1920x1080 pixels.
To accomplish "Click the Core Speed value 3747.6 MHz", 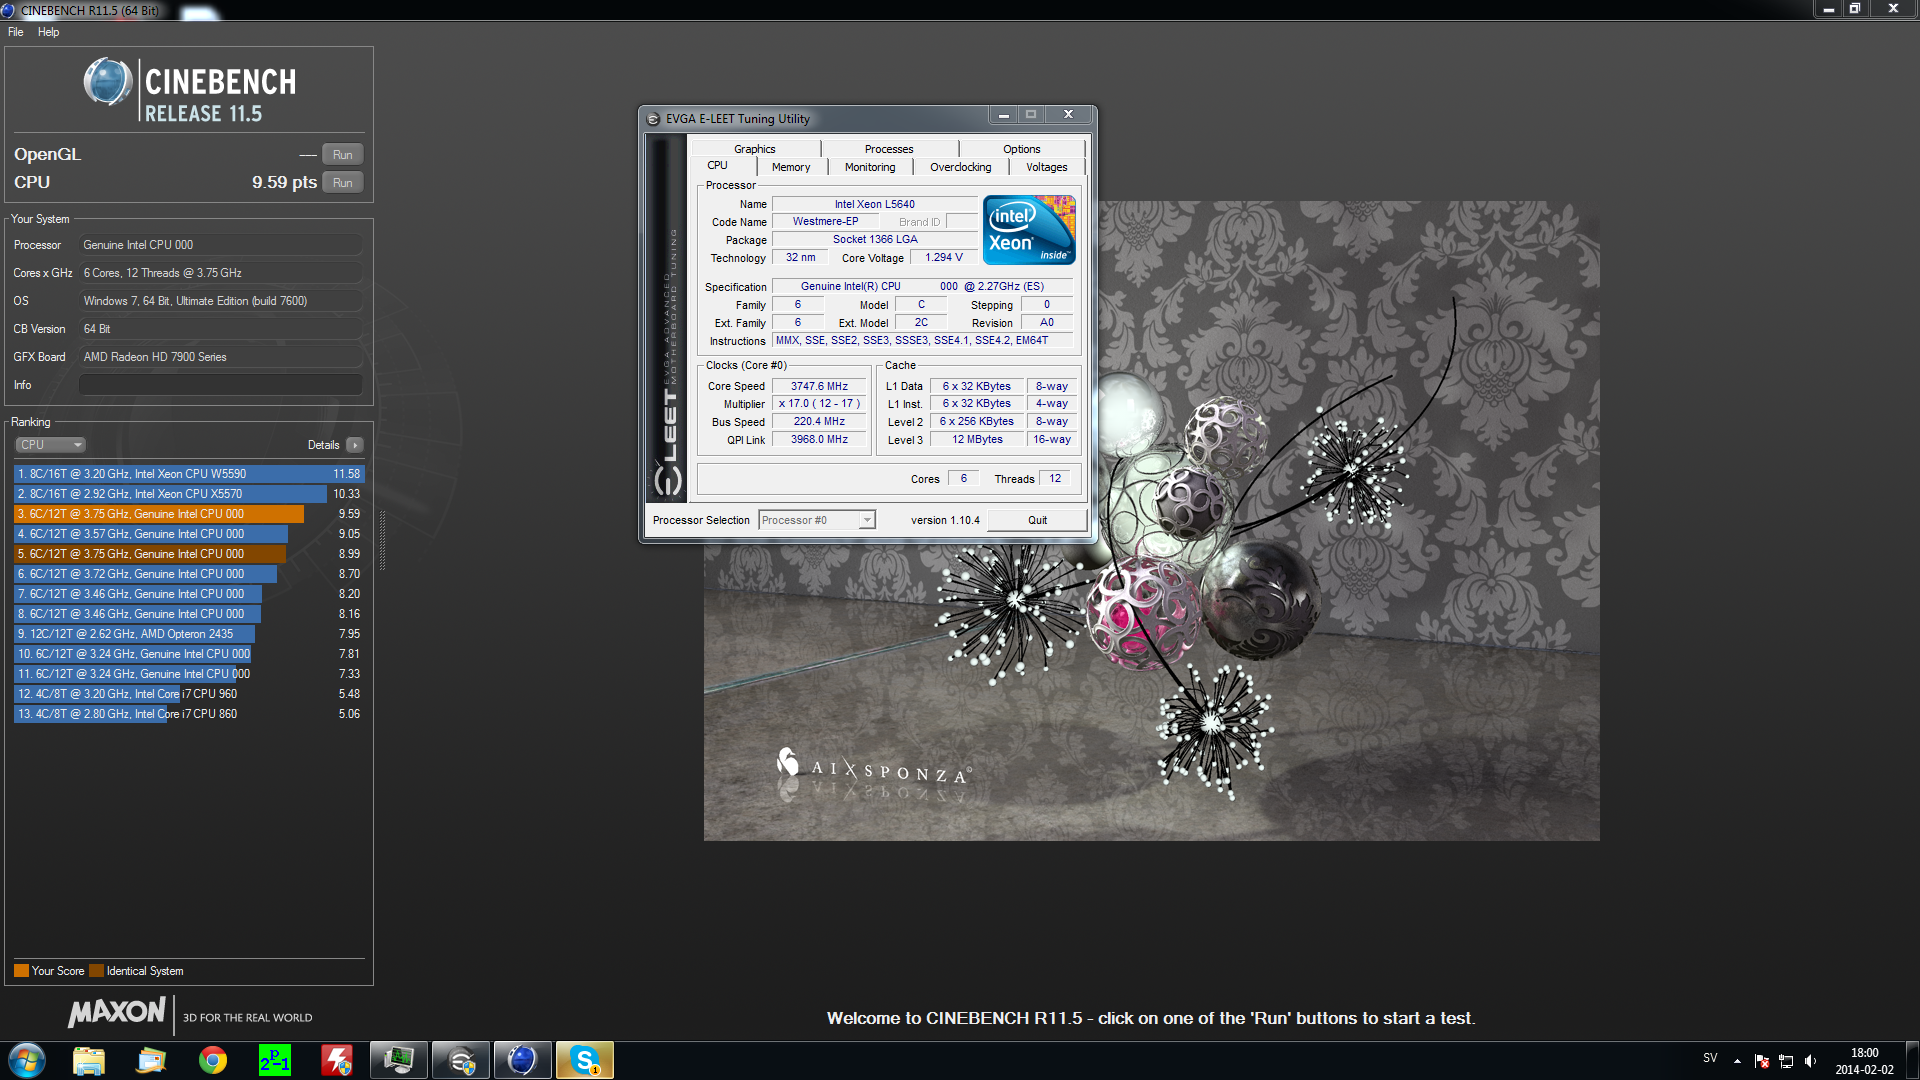I will pyautogui.click(x=819, y=386).
